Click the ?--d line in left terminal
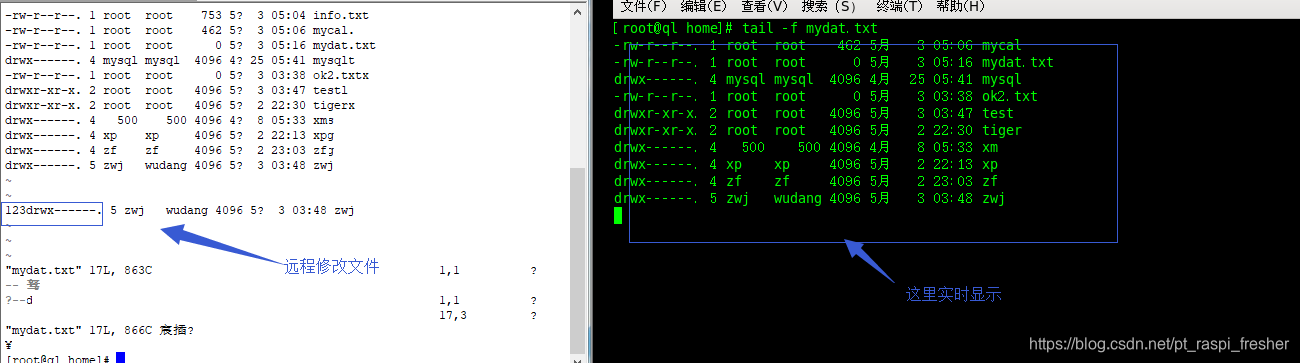The height and width of the screenshot is (363, 1300). pyautogui.click(x=19, y=300)
